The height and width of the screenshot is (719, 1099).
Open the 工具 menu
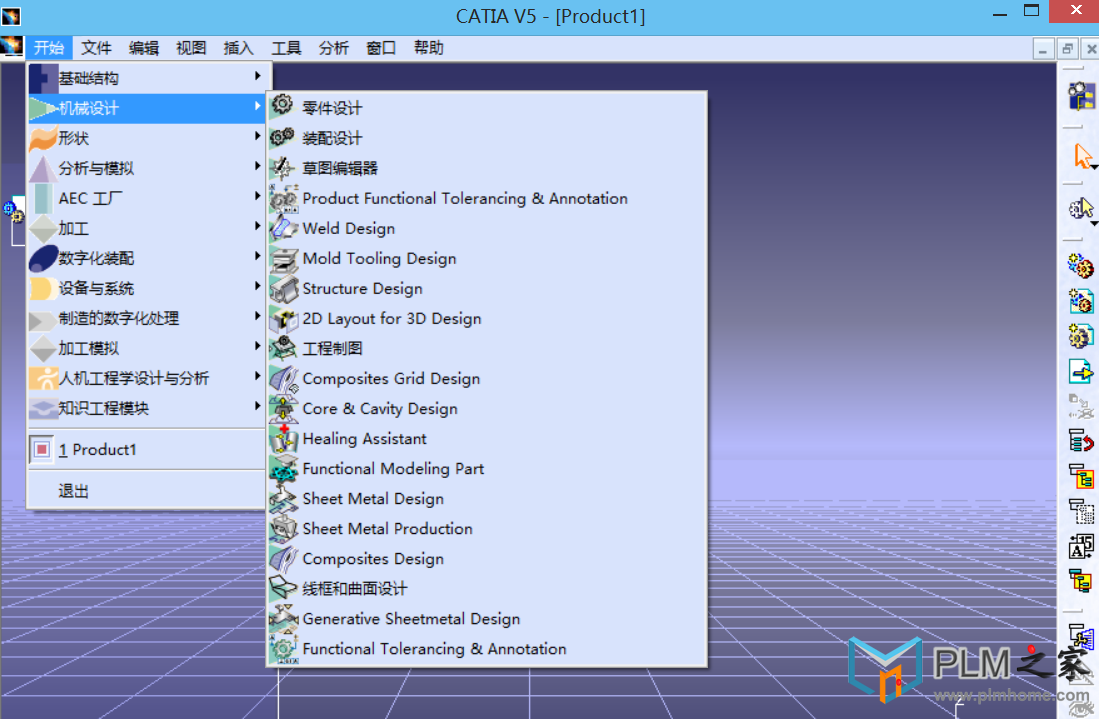point(286,48)
